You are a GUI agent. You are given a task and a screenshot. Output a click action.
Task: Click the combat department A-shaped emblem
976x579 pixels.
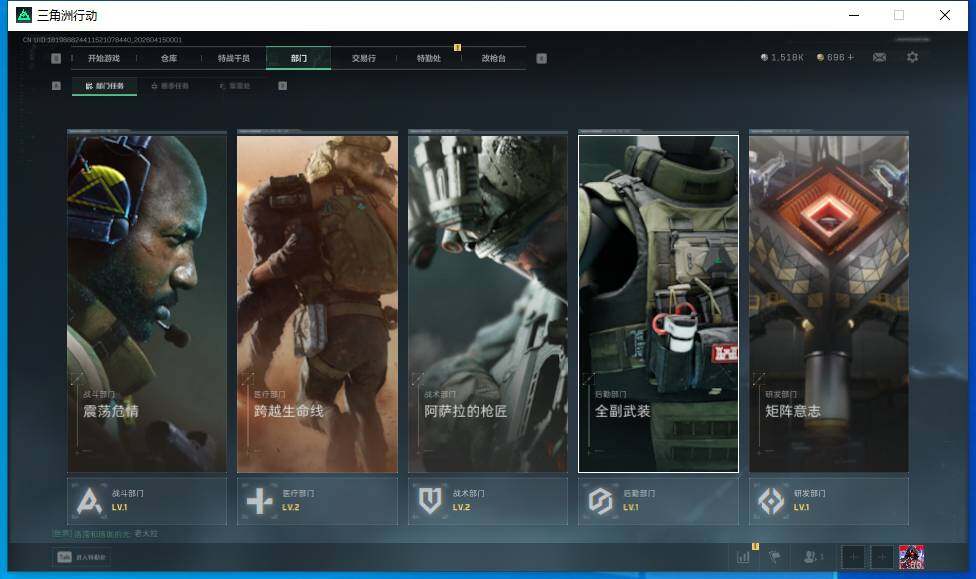[x=89, y=501]
